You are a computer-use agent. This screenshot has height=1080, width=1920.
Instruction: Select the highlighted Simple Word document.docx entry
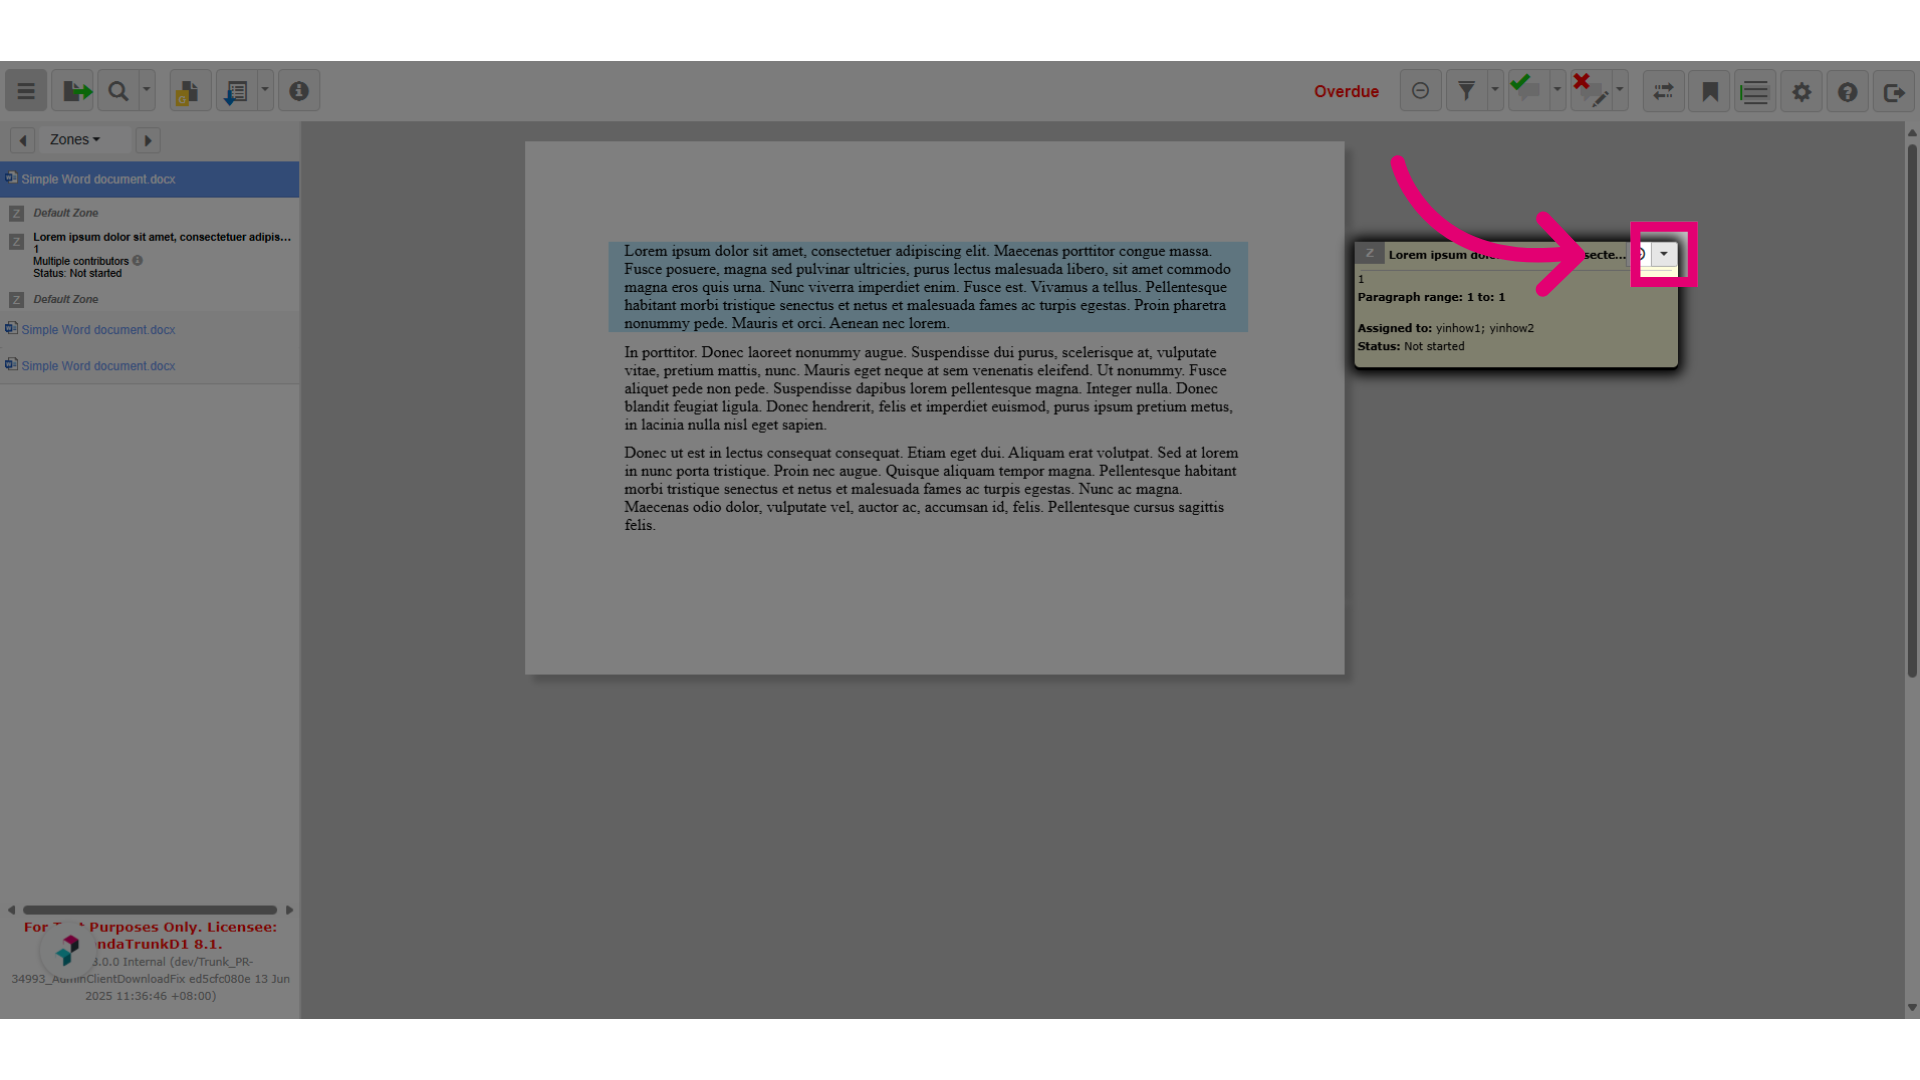pyautogui.click(x=150, y=179)
